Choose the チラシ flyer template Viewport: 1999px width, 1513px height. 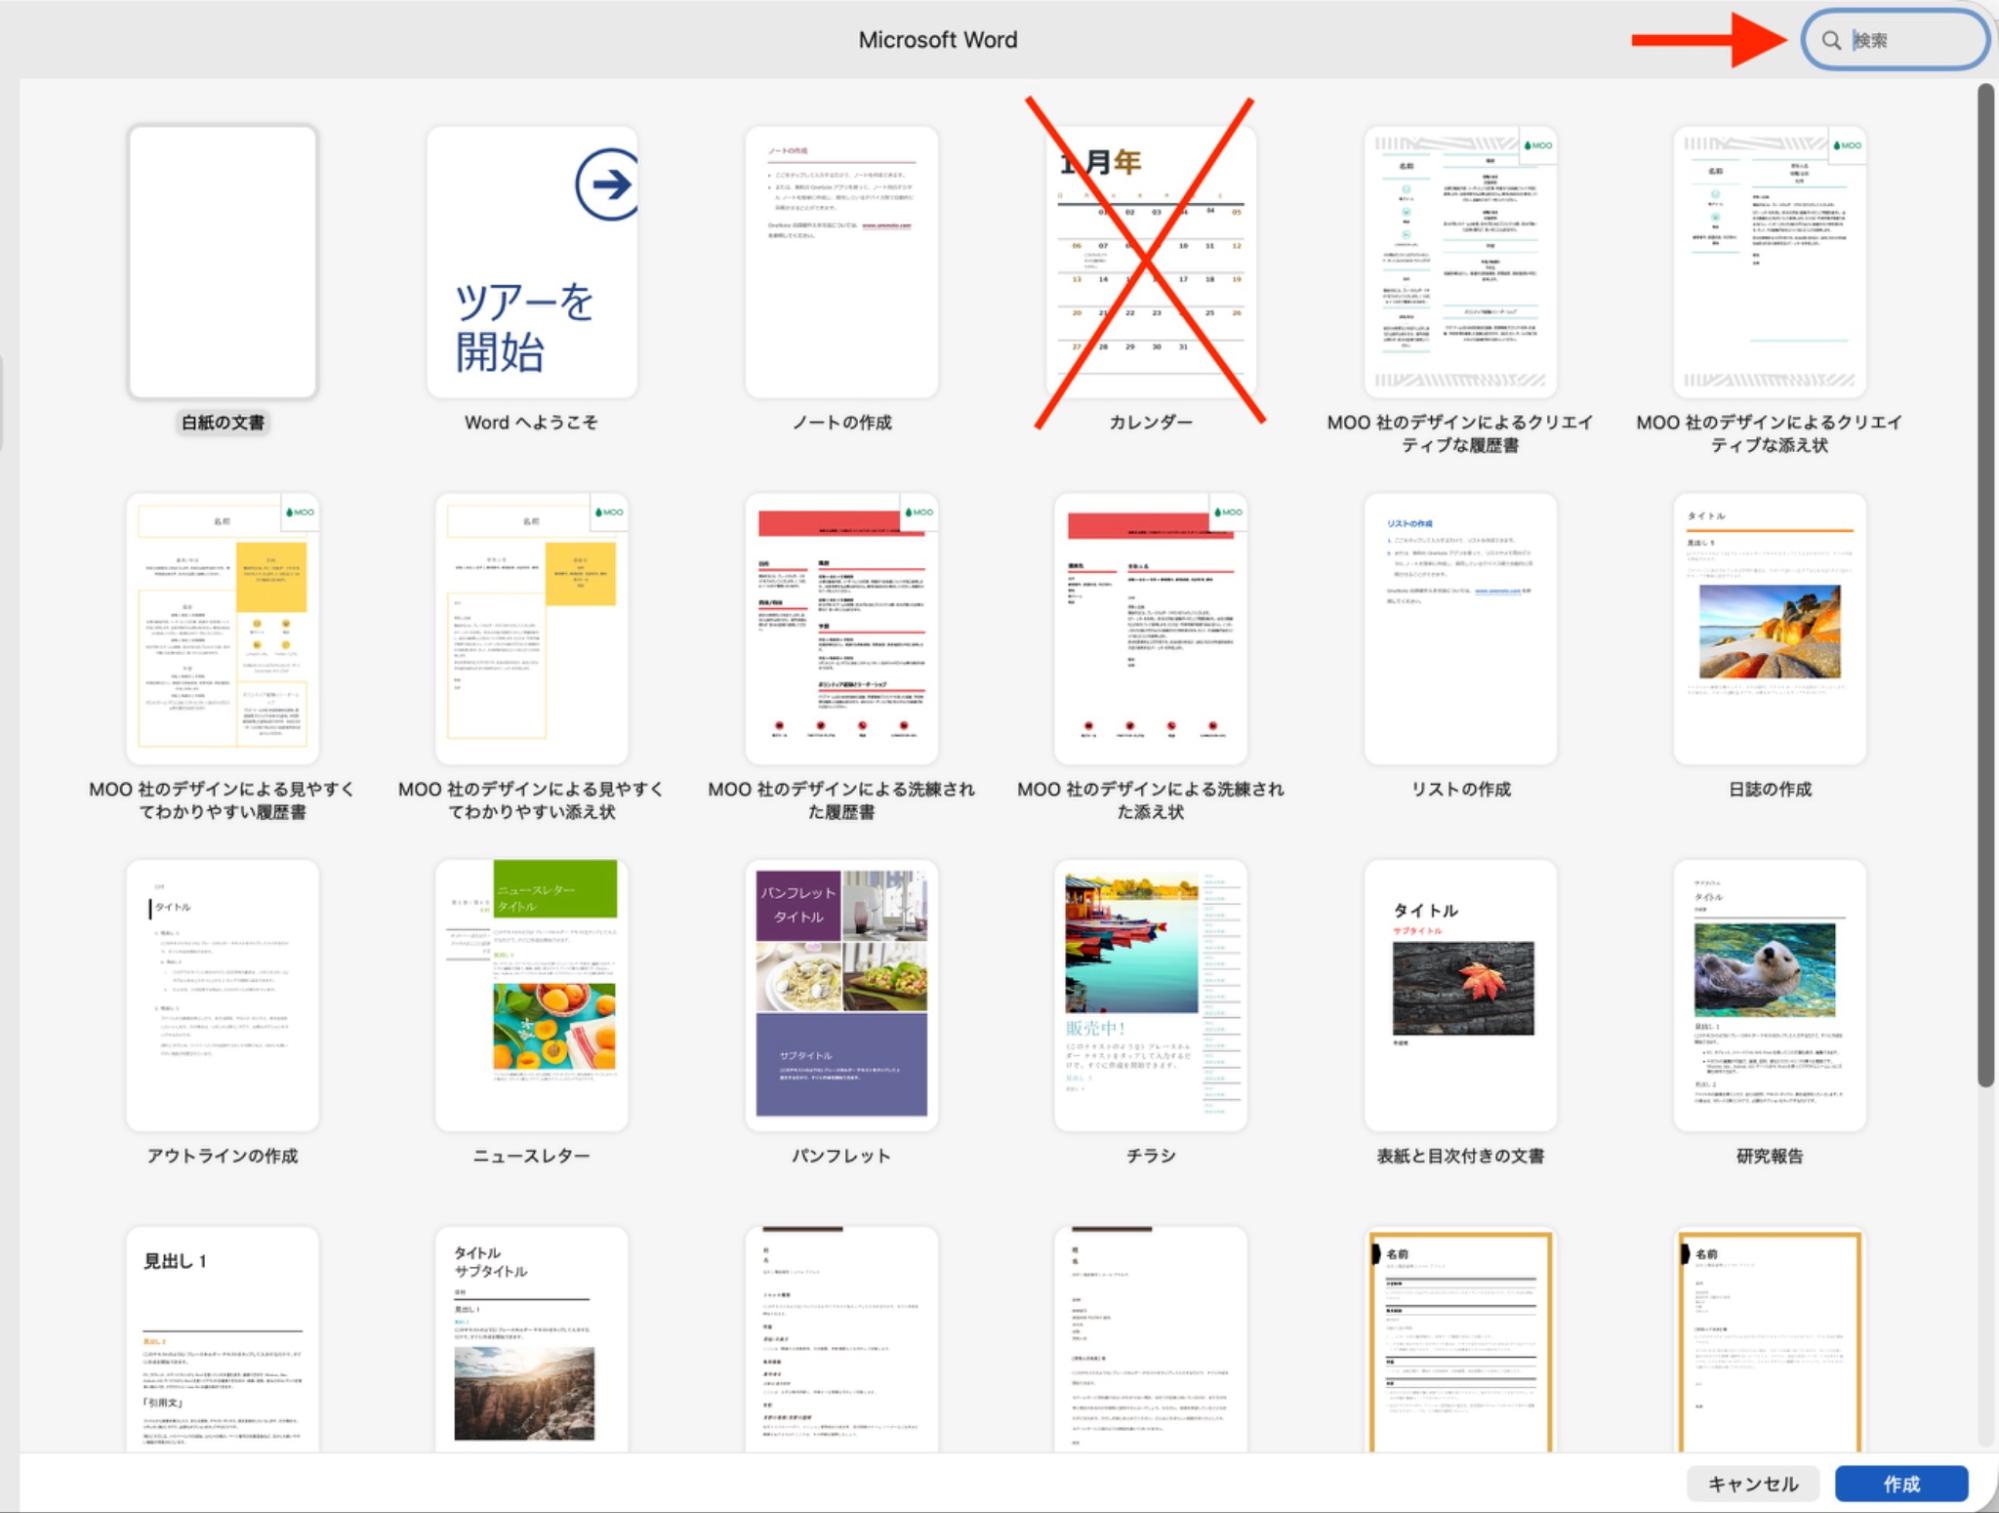point(1150,996)
